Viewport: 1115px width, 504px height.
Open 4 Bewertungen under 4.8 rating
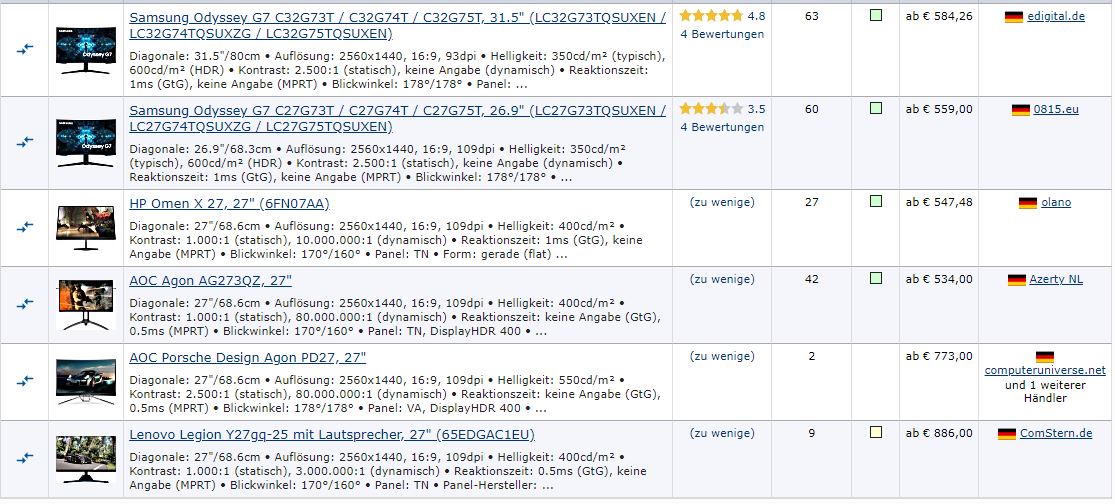[722, 34]
